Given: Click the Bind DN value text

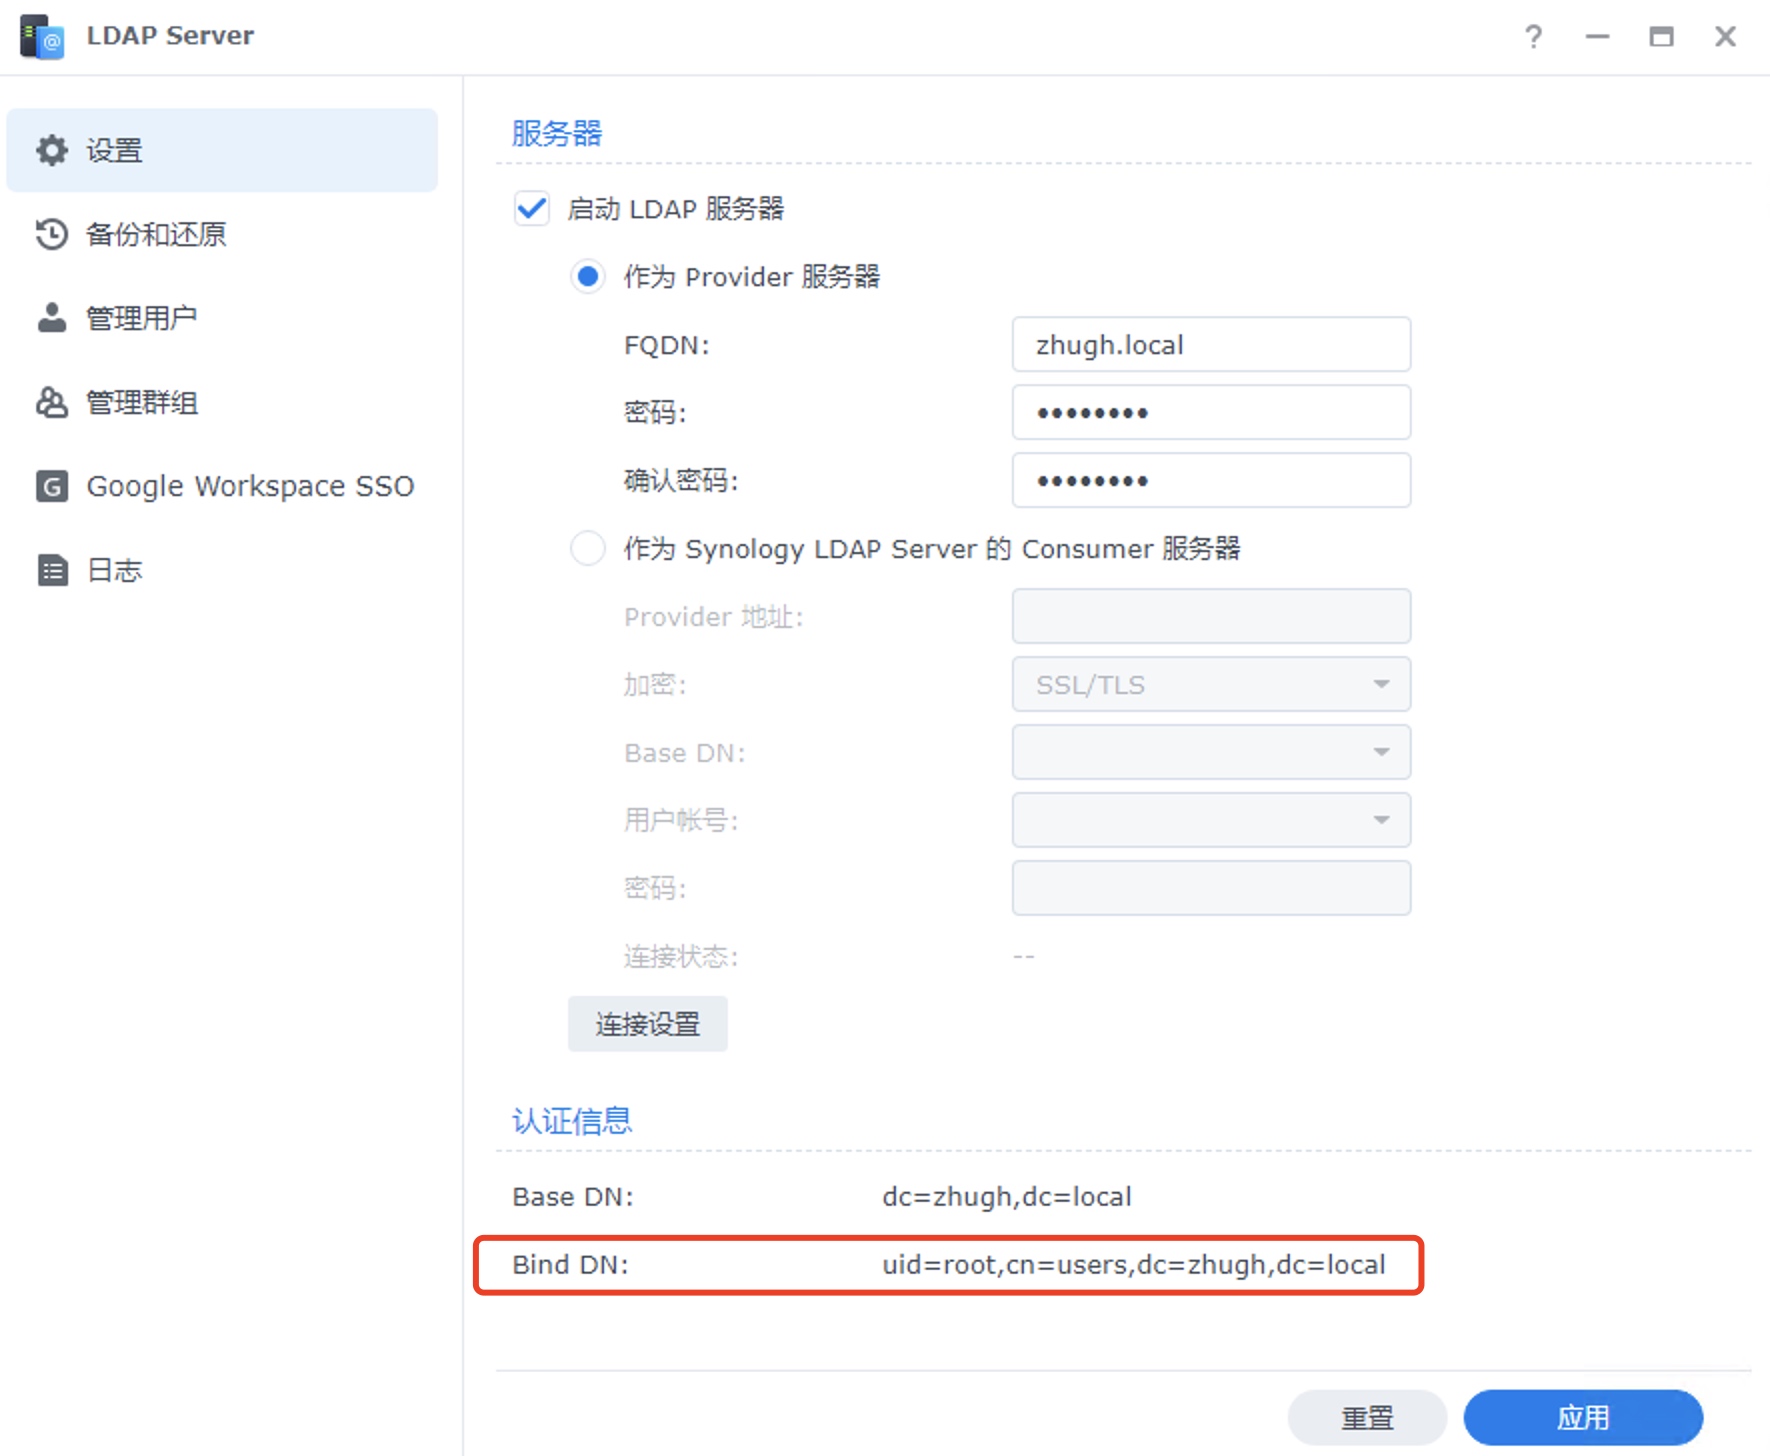Looking at the screenshot, I should pos(1133,1265).
